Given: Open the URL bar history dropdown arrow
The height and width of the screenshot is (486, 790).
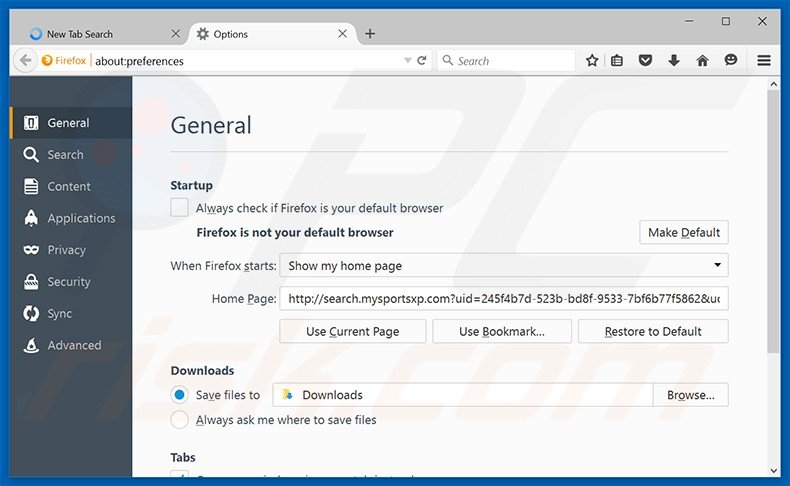Looking at the screenshot, I should click(407, 61).
